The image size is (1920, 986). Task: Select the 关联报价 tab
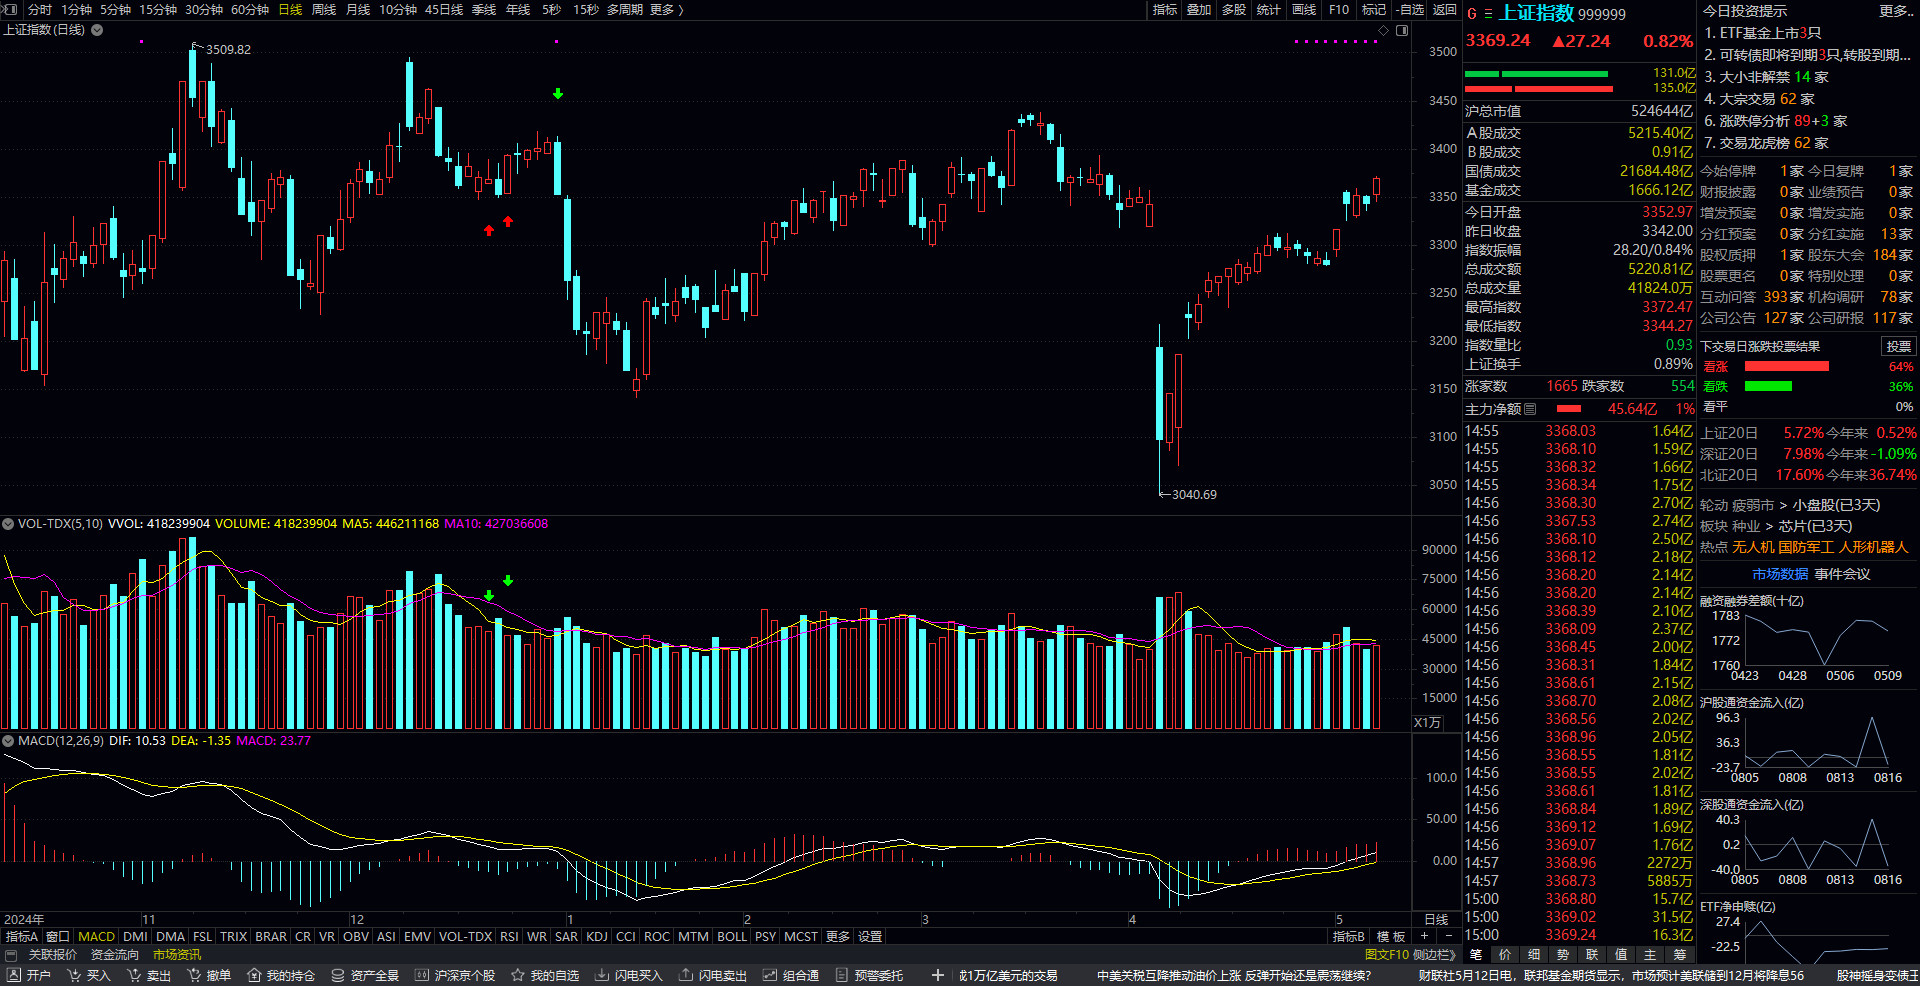53,955
